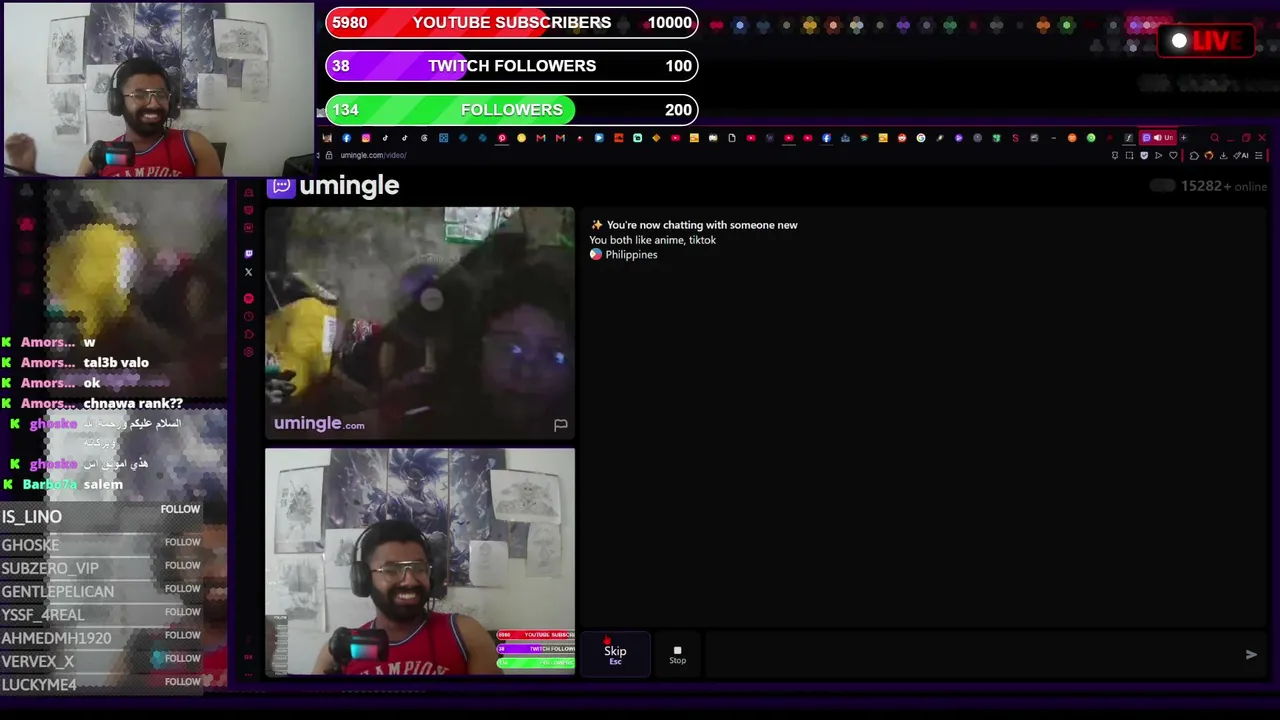The height and width of the screenshot is (720, 1280).
Task: Click FOLLOW next to GENTLEPELICAN
Action: (x=182, y=588)
